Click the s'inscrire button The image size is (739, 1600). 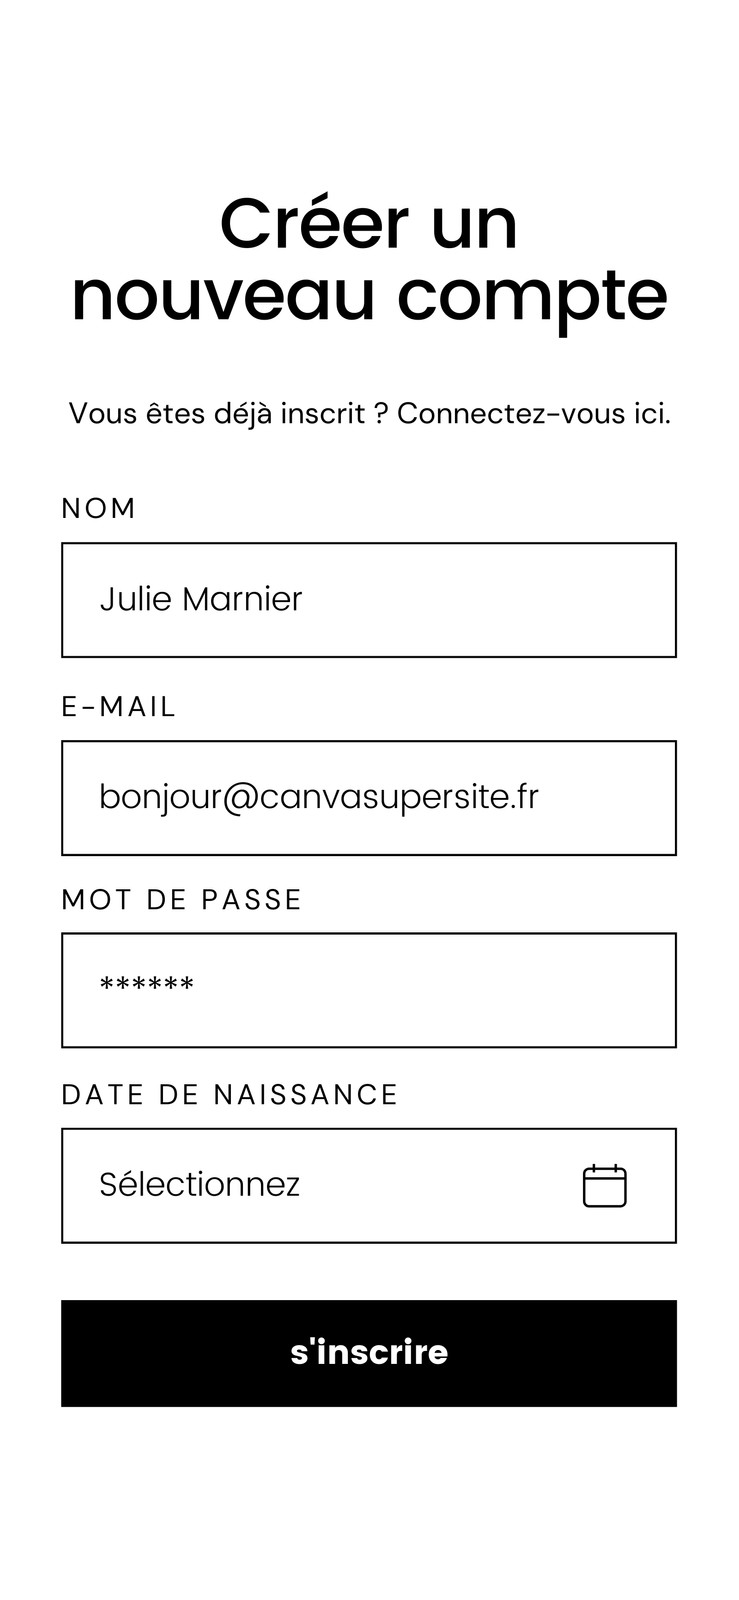[369, 1353]
